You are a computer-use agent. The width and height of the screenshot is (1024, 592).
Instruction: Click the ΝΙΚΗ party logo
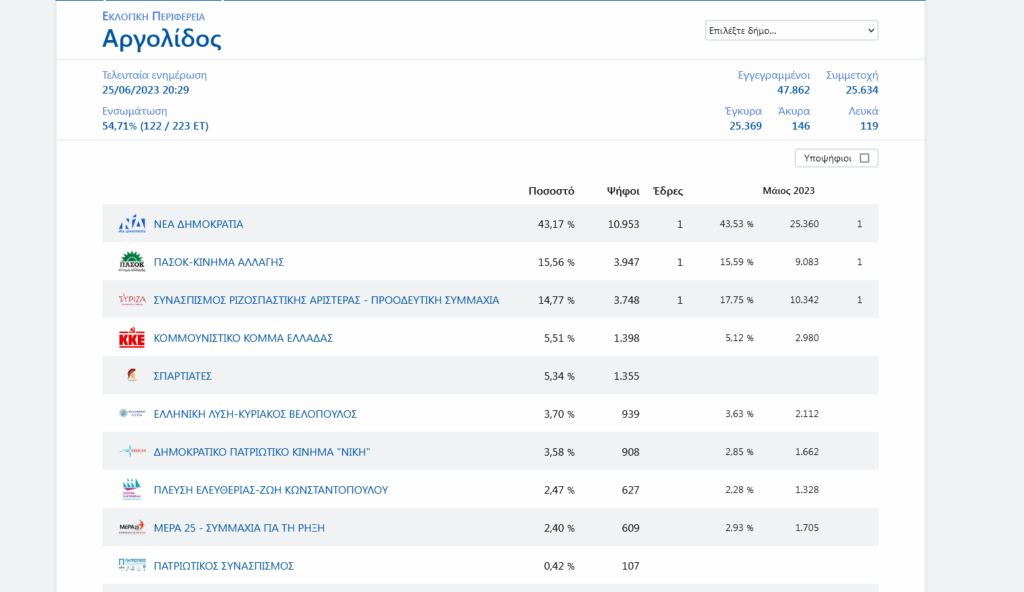(x=132, y=451)
